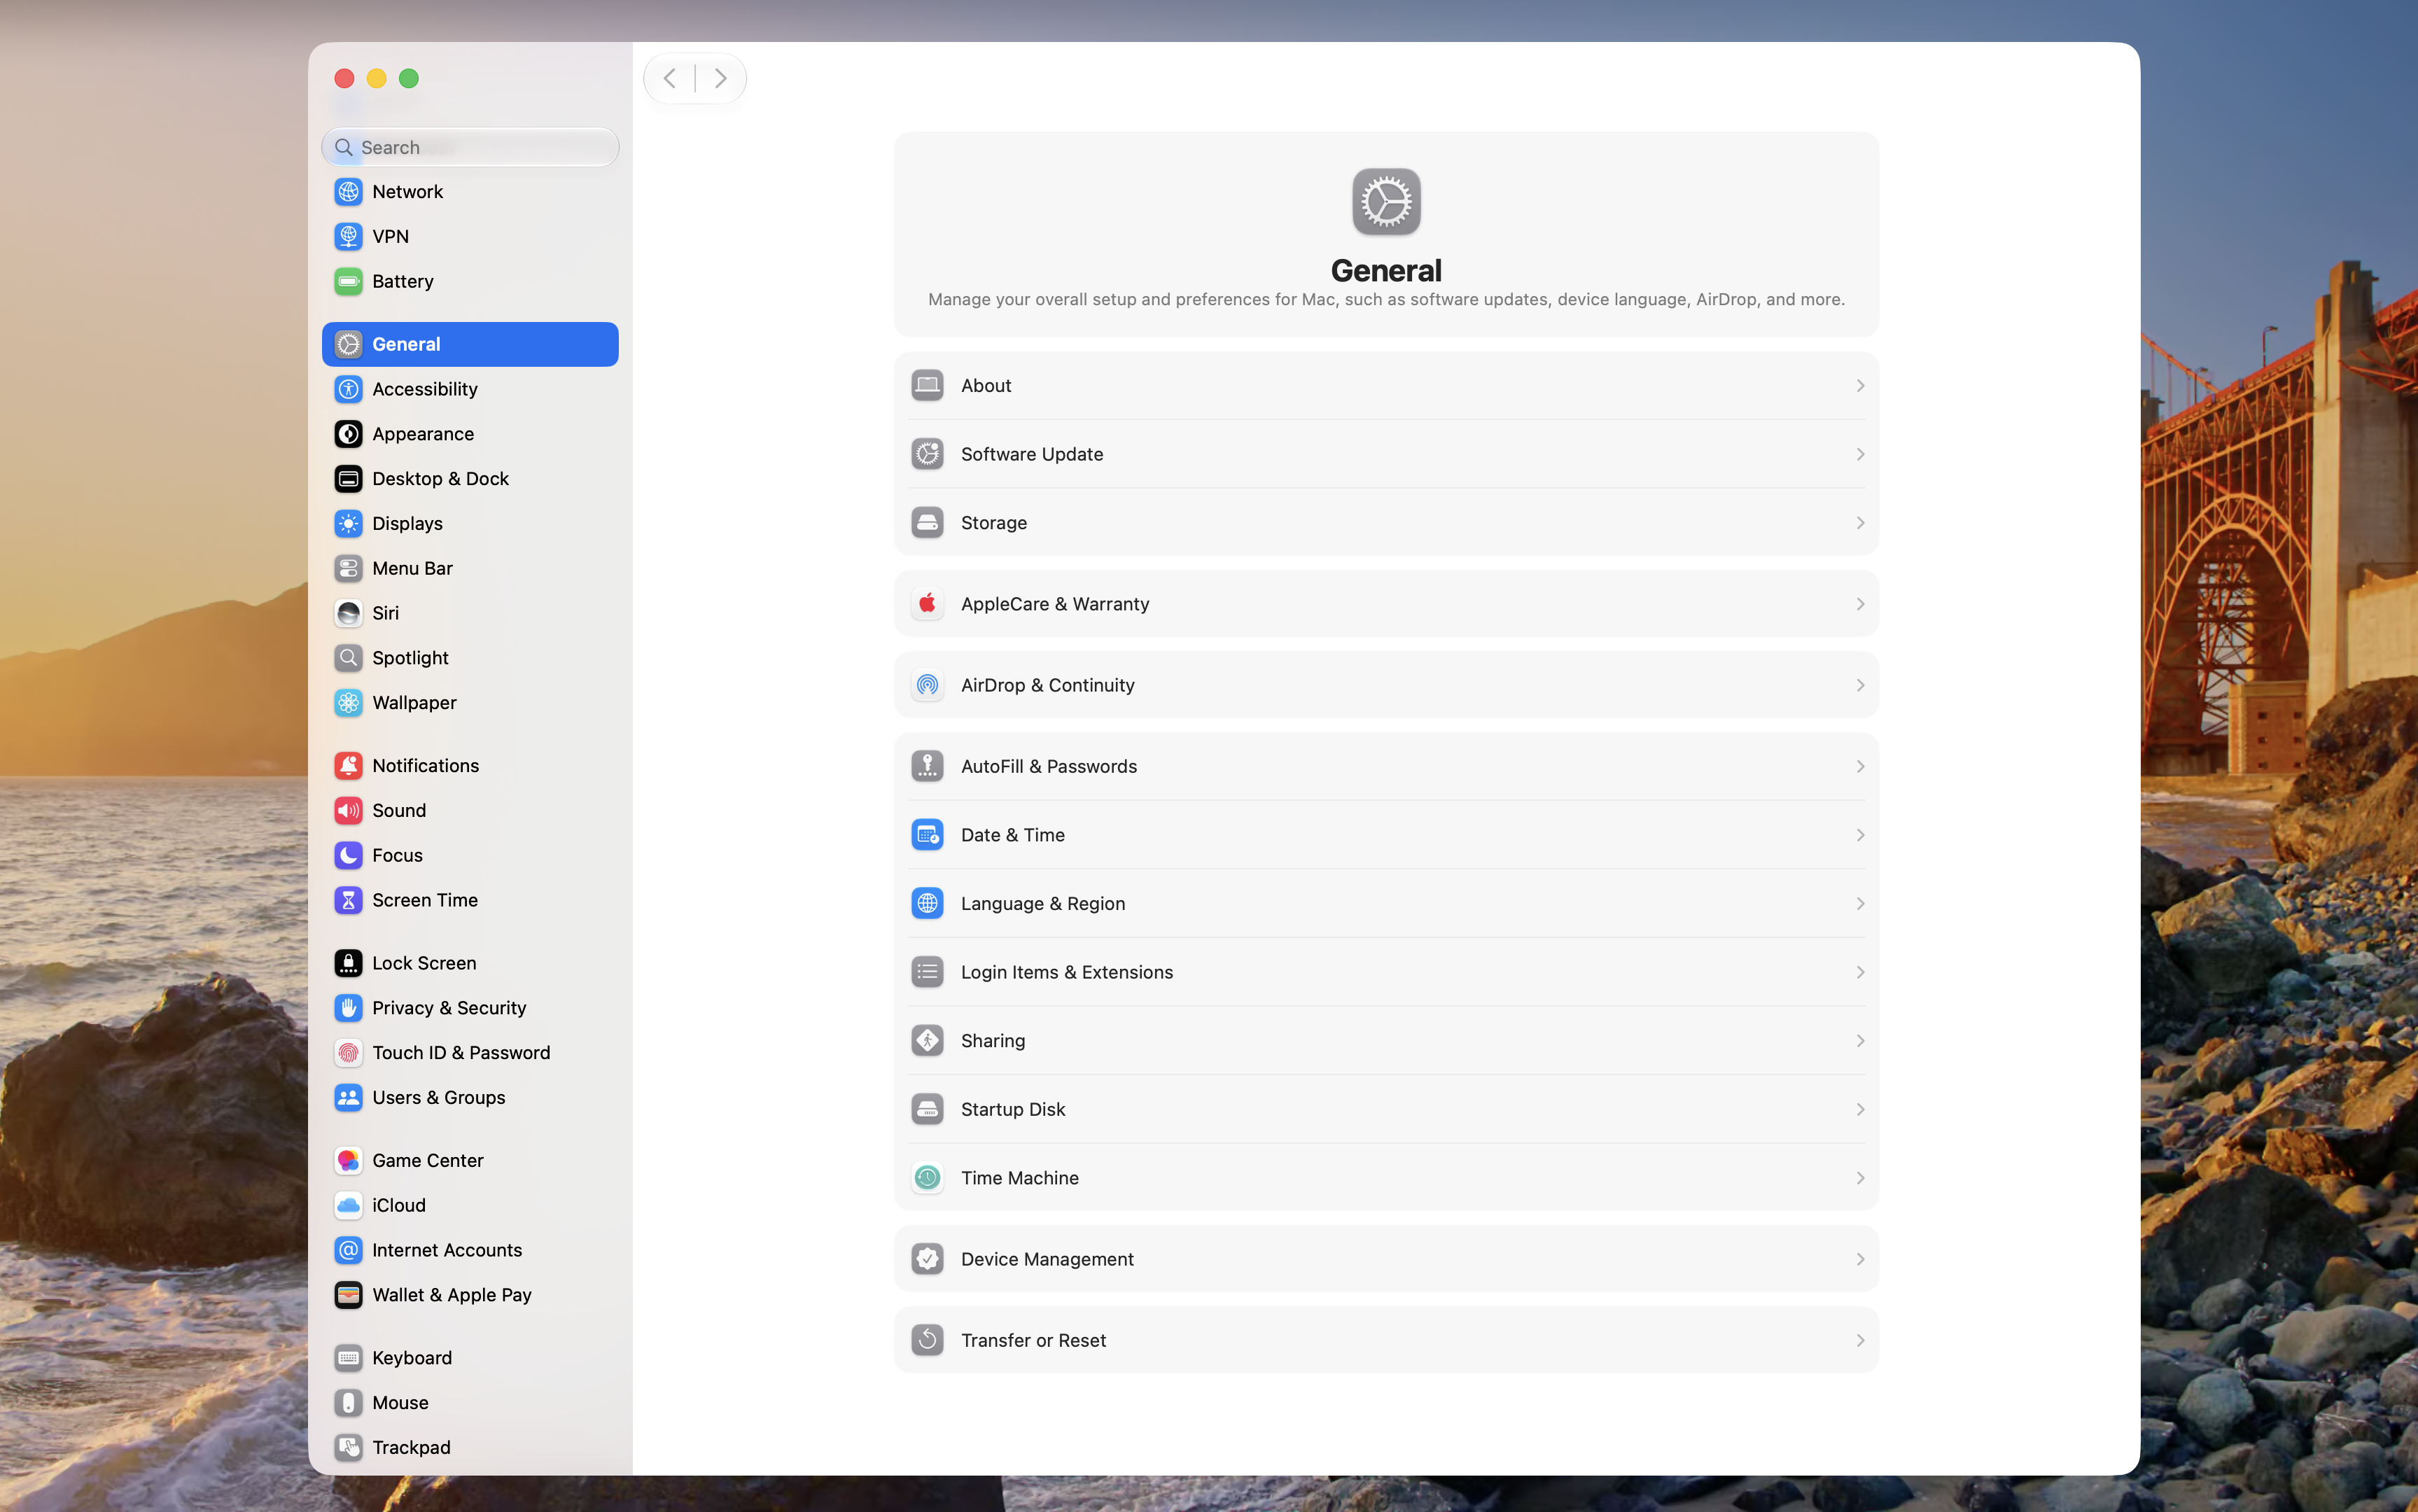Go back with the left arrow
This screenshot has height=1512, width=2418.
[x=670, y=78]
